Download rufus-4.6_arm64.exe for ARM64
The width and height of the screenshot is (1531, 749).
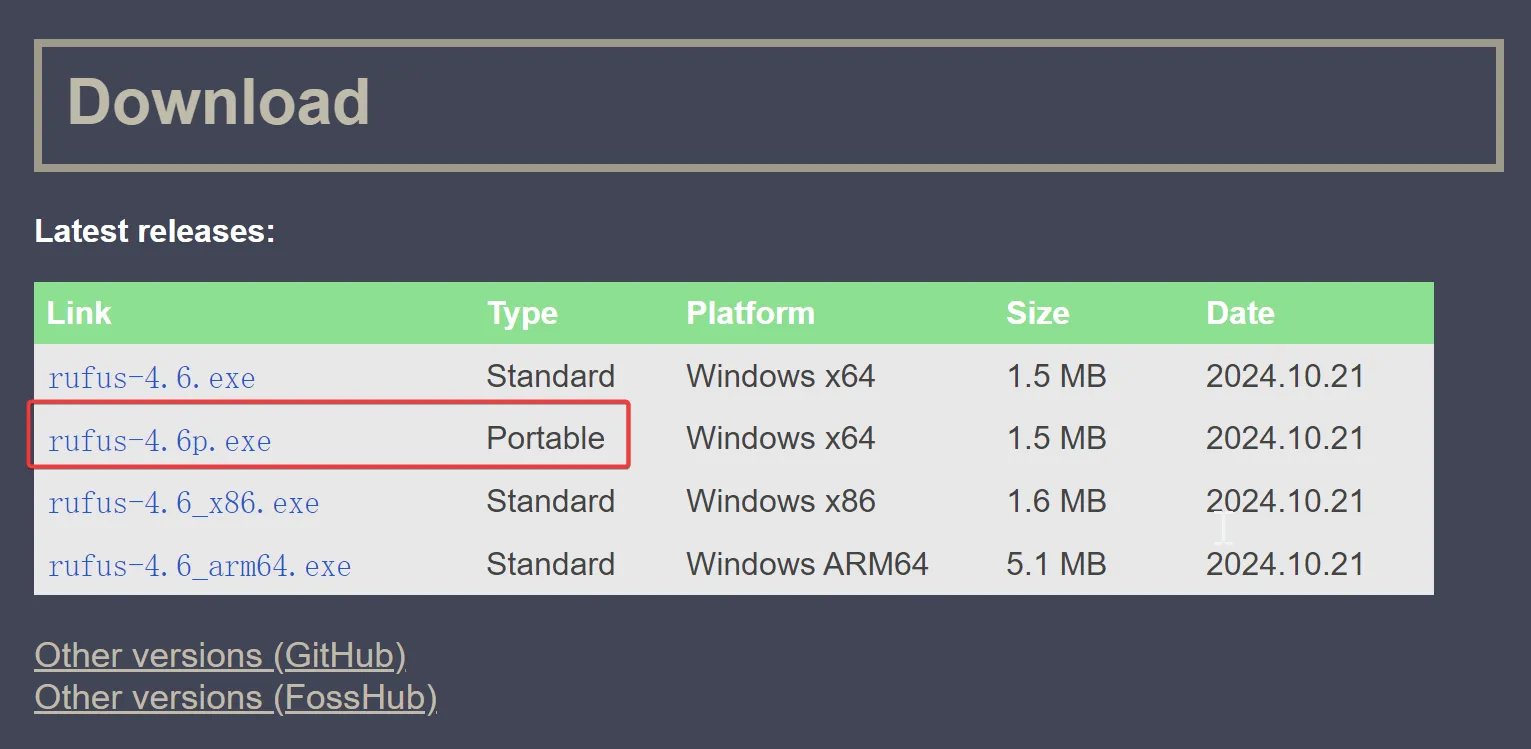pos(199,566)
